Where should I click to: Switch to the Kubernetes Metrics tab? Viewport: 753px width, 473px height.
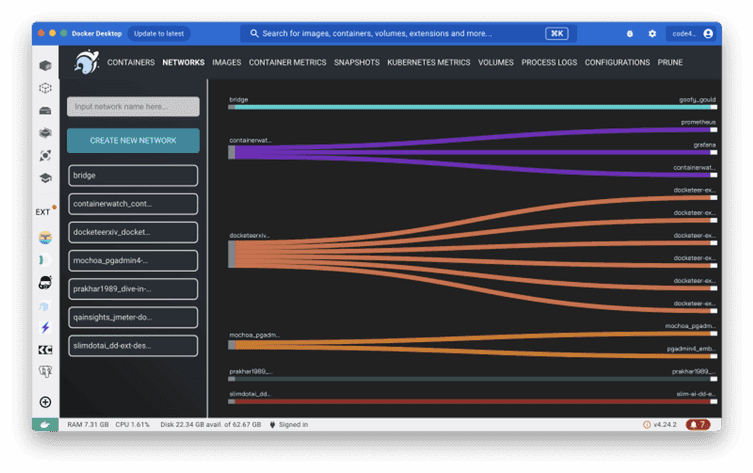428,62
